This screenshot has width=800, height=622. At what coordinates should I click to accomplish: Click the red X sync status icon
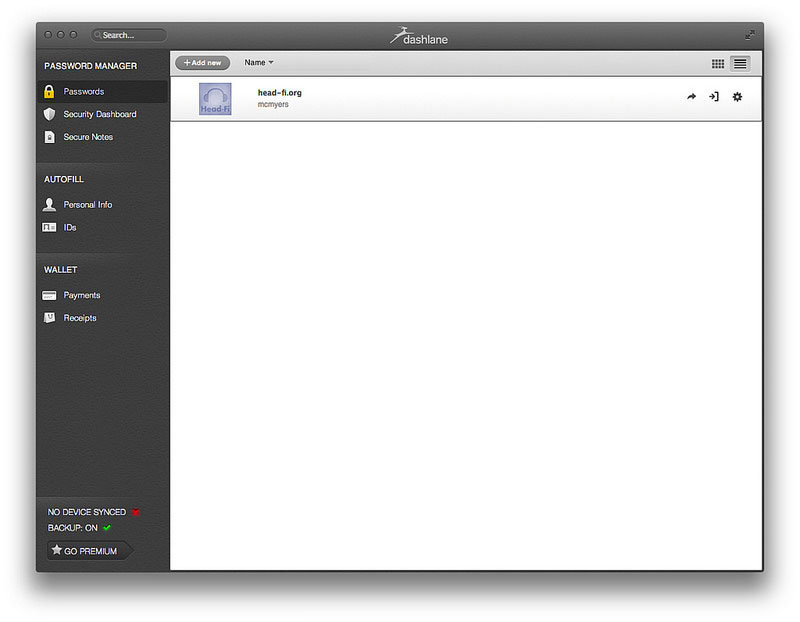tap(136, 512)
